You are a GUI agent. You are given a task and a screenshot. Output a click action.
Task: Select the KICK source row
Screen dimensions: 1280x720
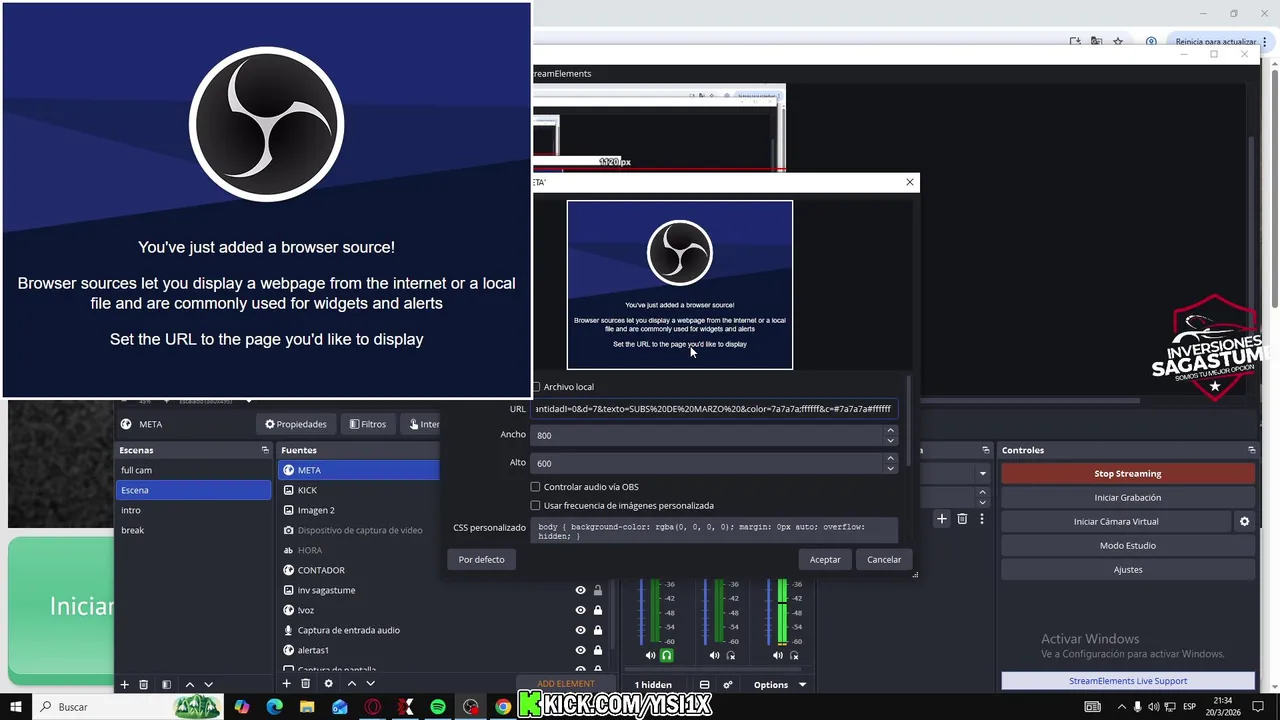(x=359, y=490)
